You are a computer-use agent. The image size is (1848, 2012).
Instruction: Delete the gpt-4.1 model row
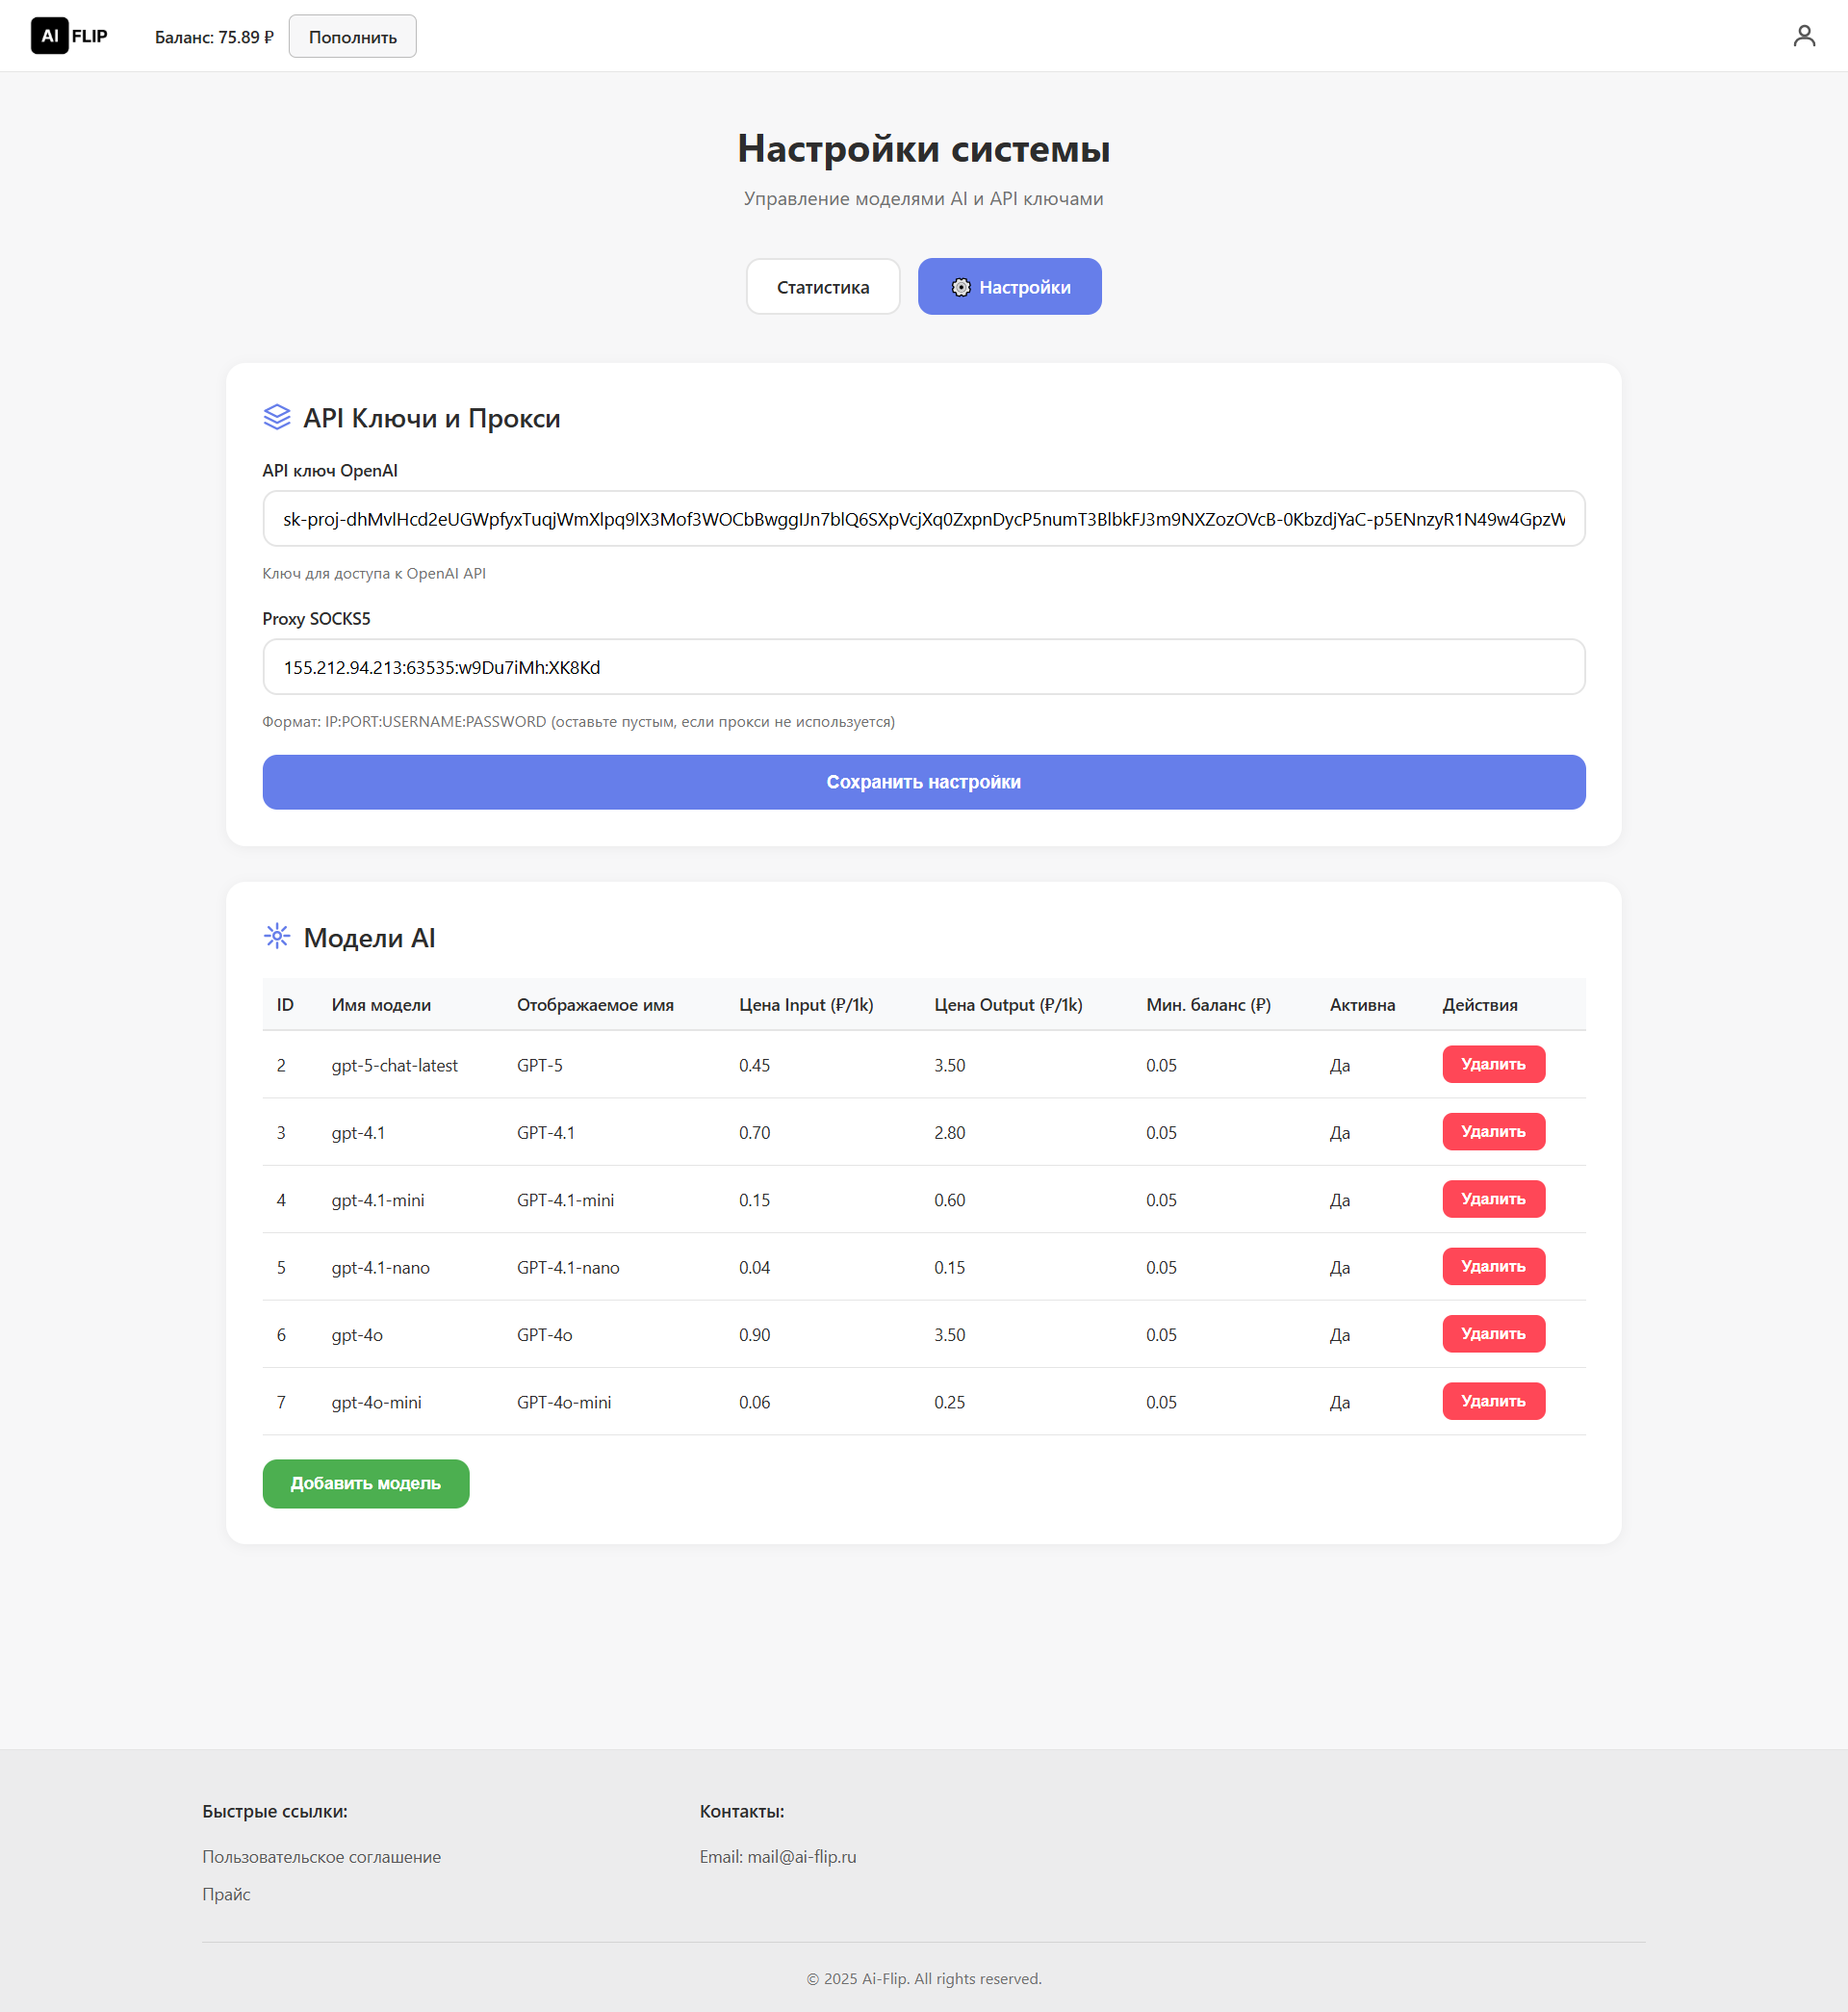point(1492,1131)
